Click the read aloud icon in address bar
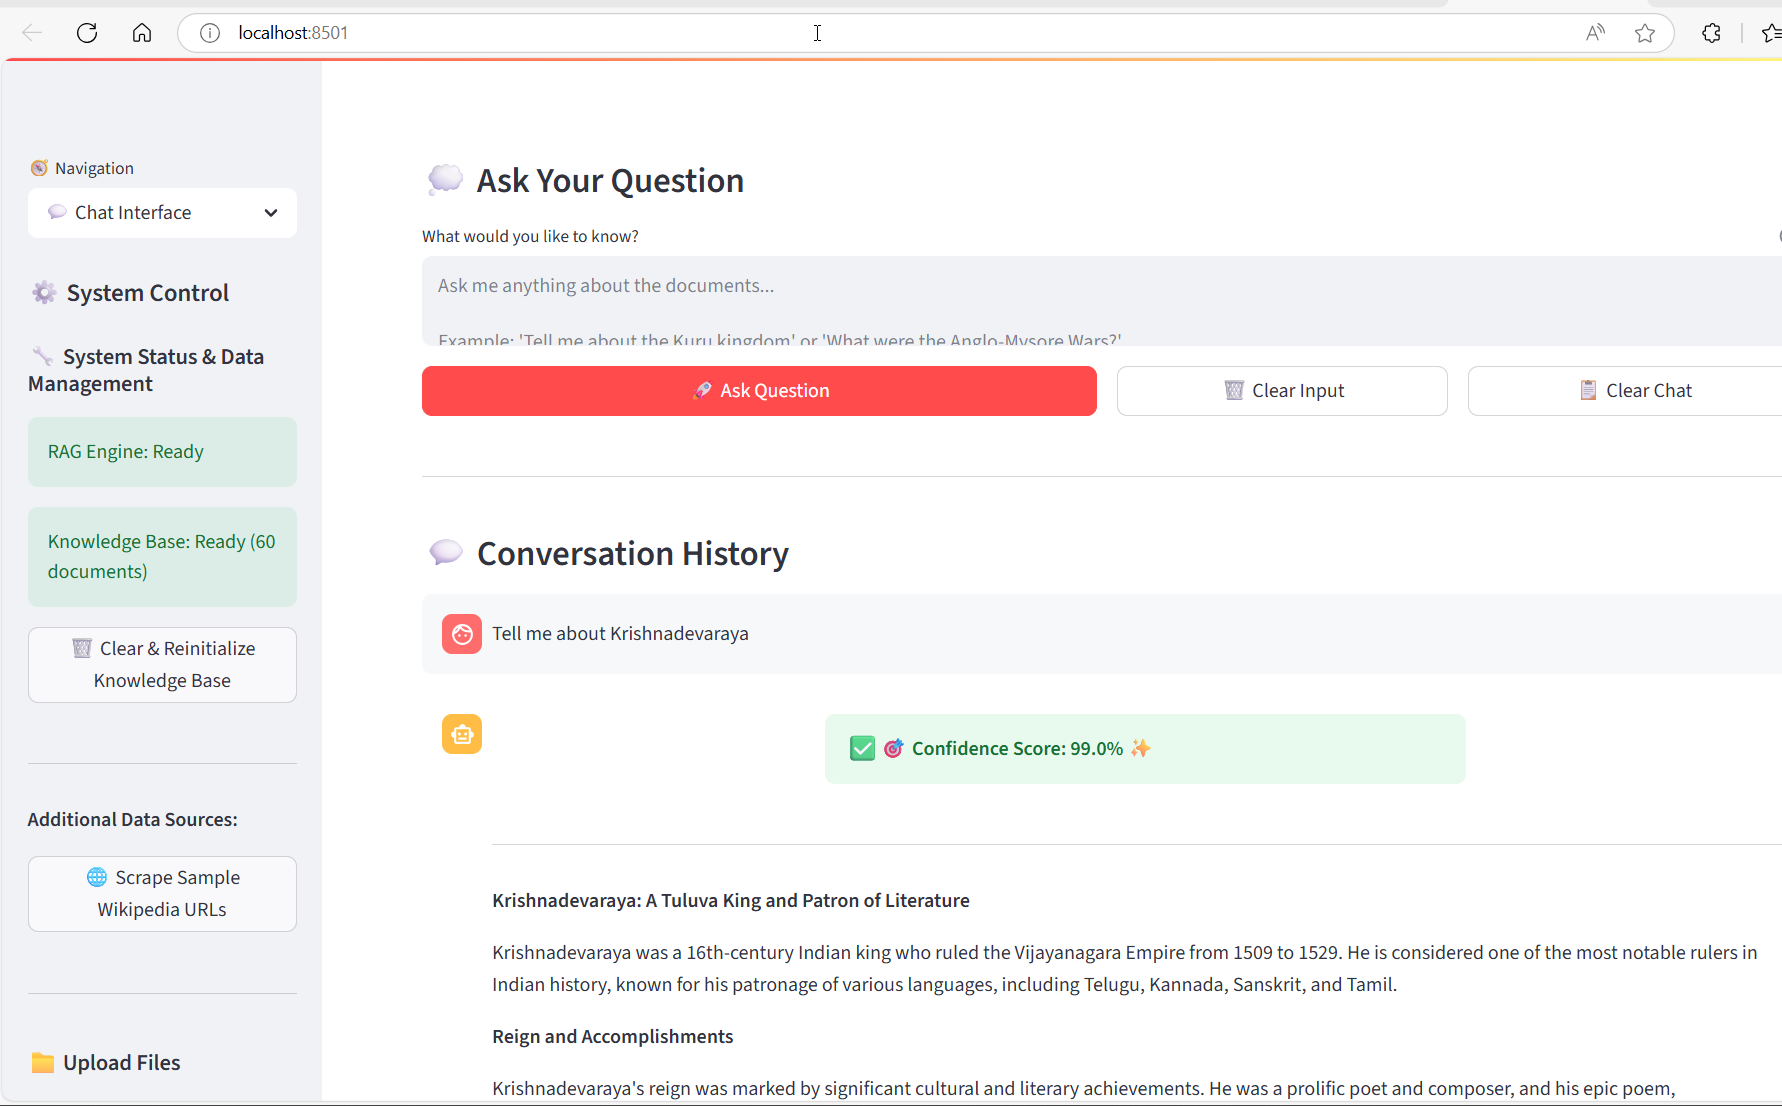1782x1106 pixels. (1595, 33)
